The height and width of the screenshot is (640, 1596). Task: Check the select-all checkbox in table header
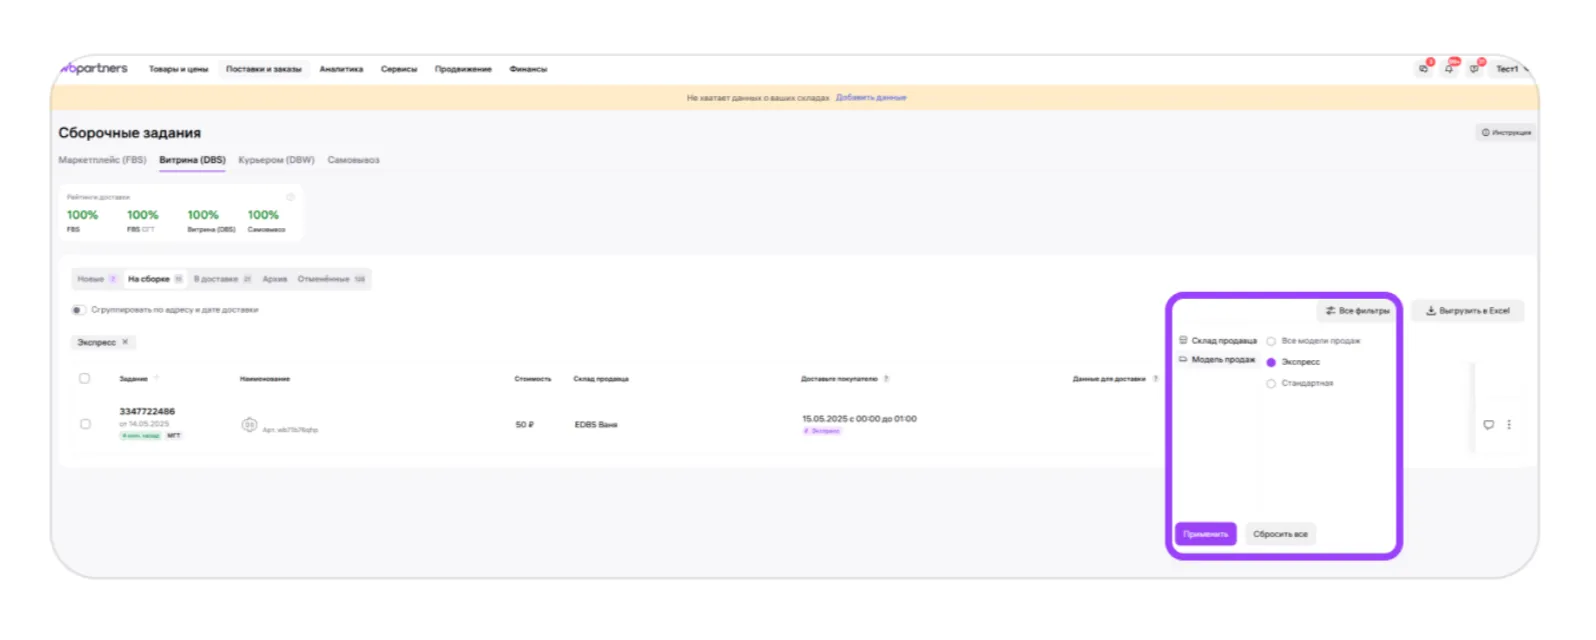(x=85, y=379)
